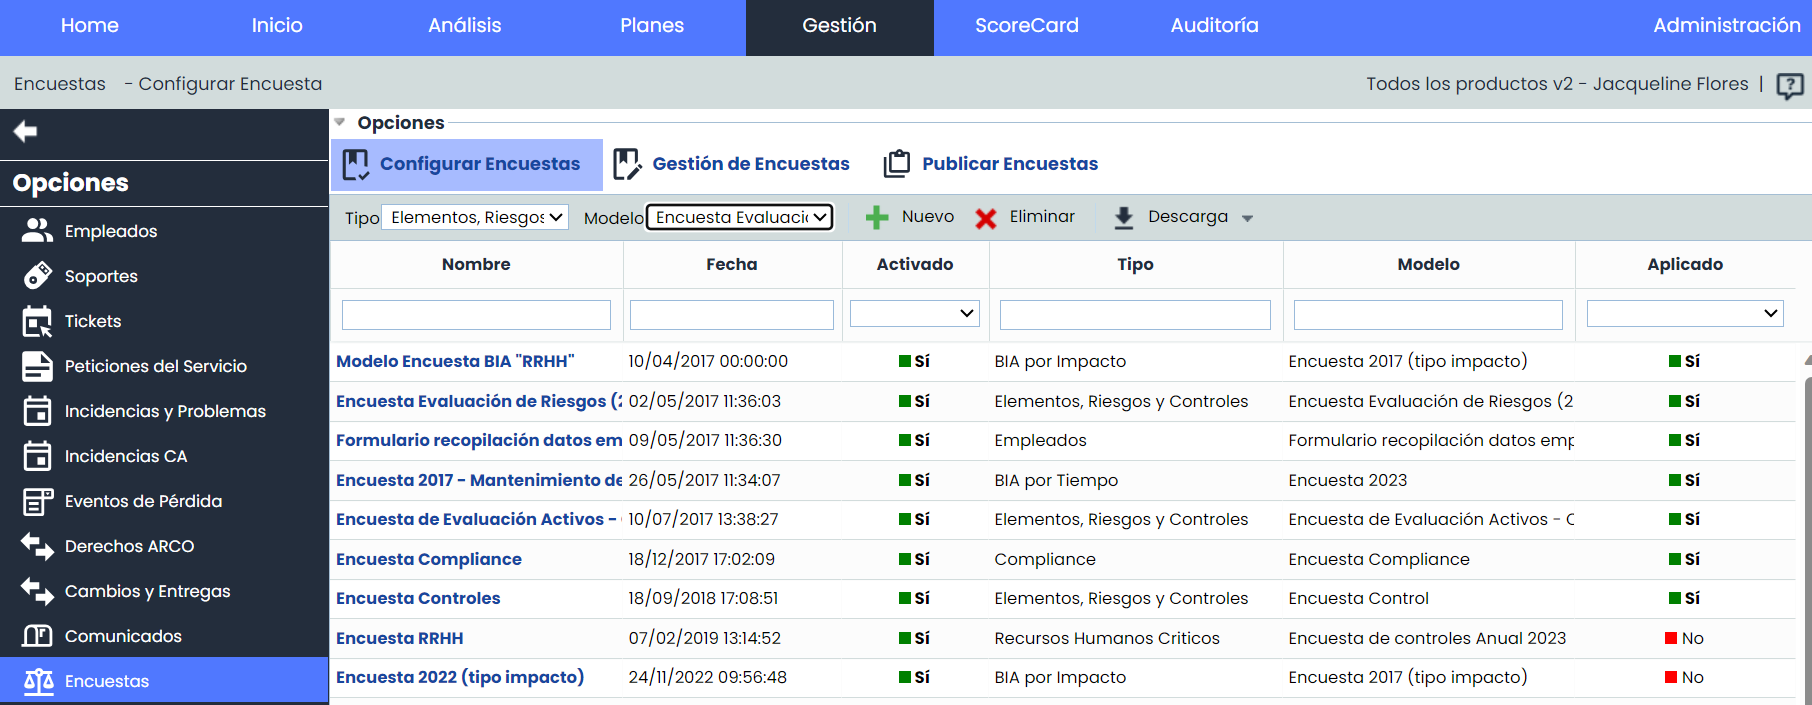This screenshot has width=1812, height=705.
Task: Click the red X Eliminar icon
Action: [x=986, y=218]
